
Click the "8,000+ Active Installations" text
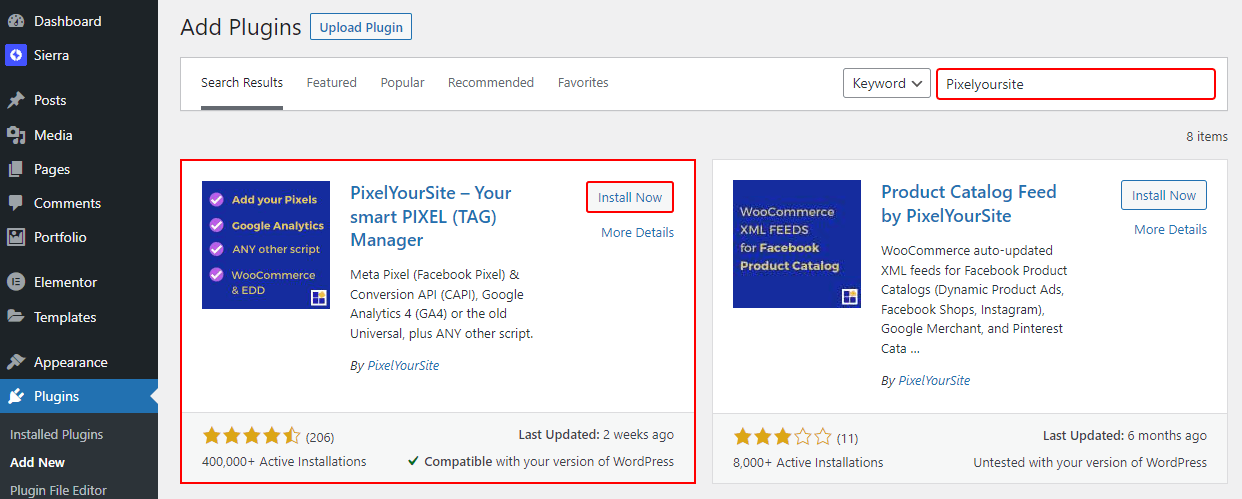[x=809, y=462]
